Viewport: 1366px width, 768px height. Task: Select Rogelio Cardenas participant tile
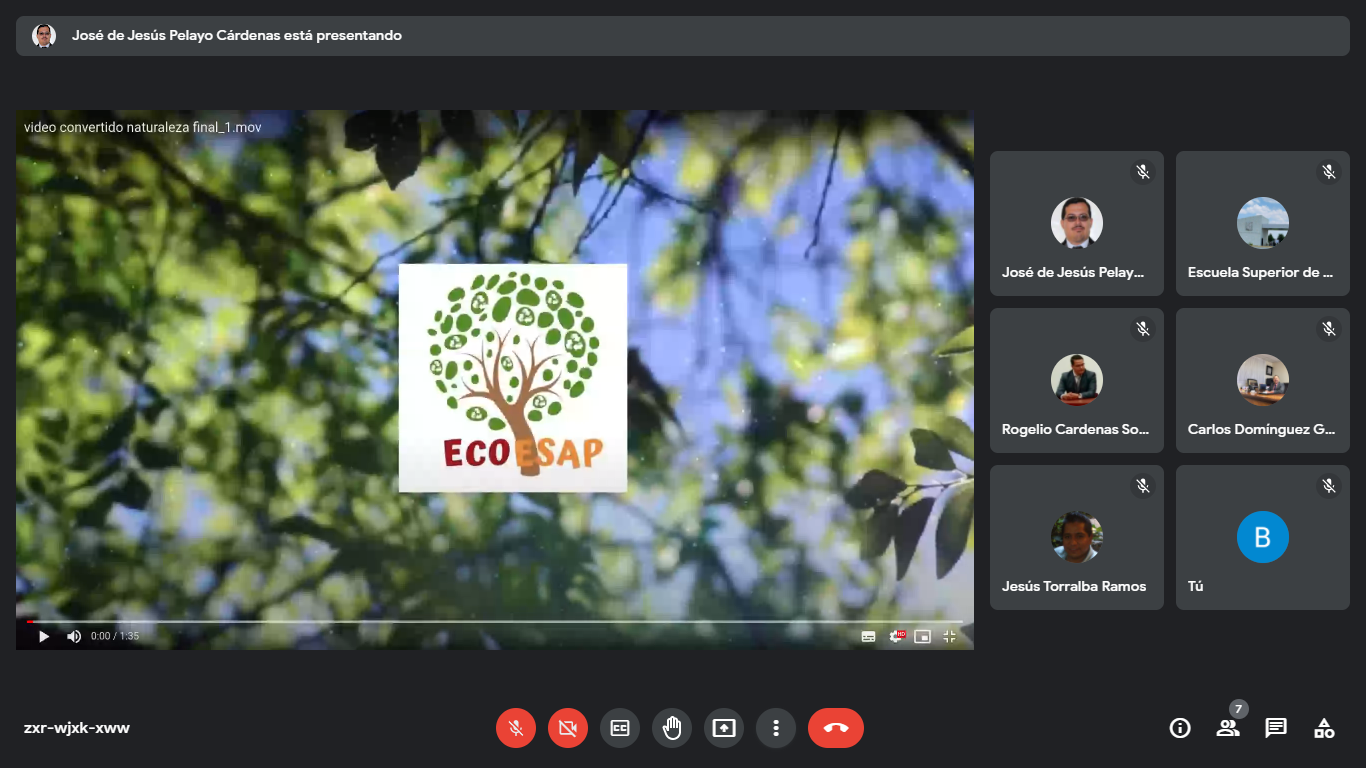pyautogui.click(x=1077, y=380)
